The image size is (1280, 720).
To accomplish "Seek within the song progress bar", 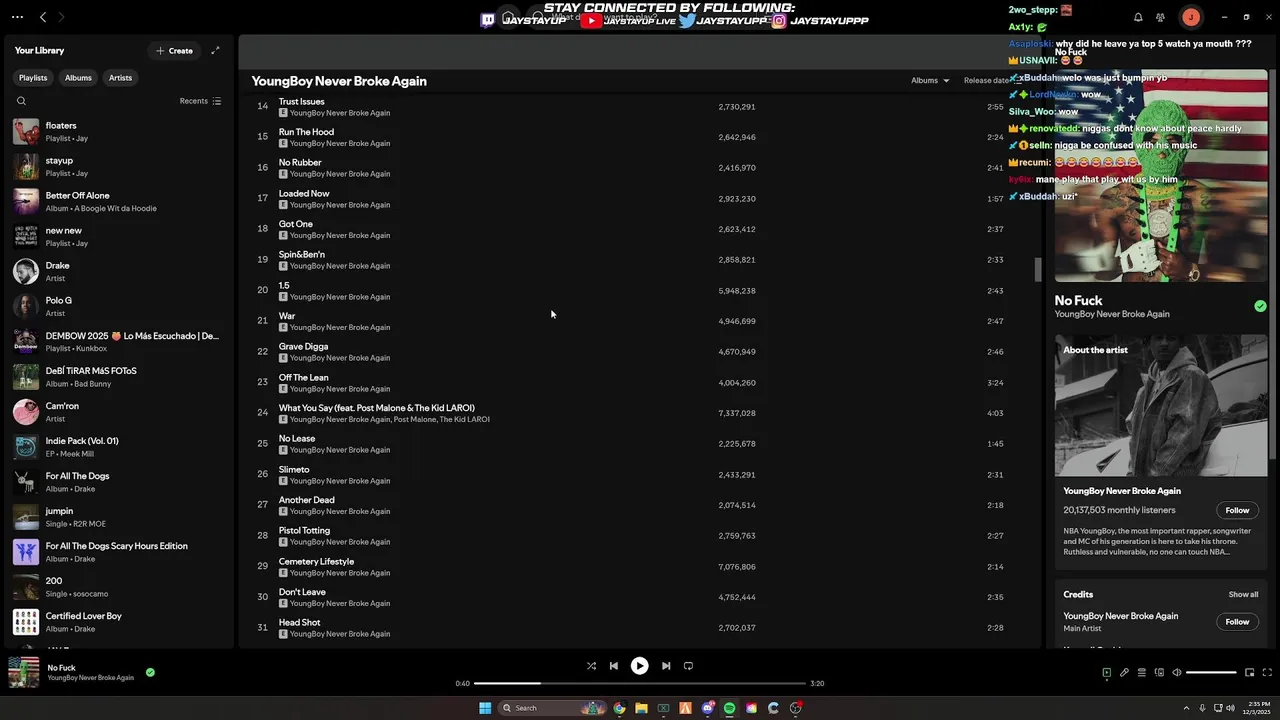I will coord(640,684).
